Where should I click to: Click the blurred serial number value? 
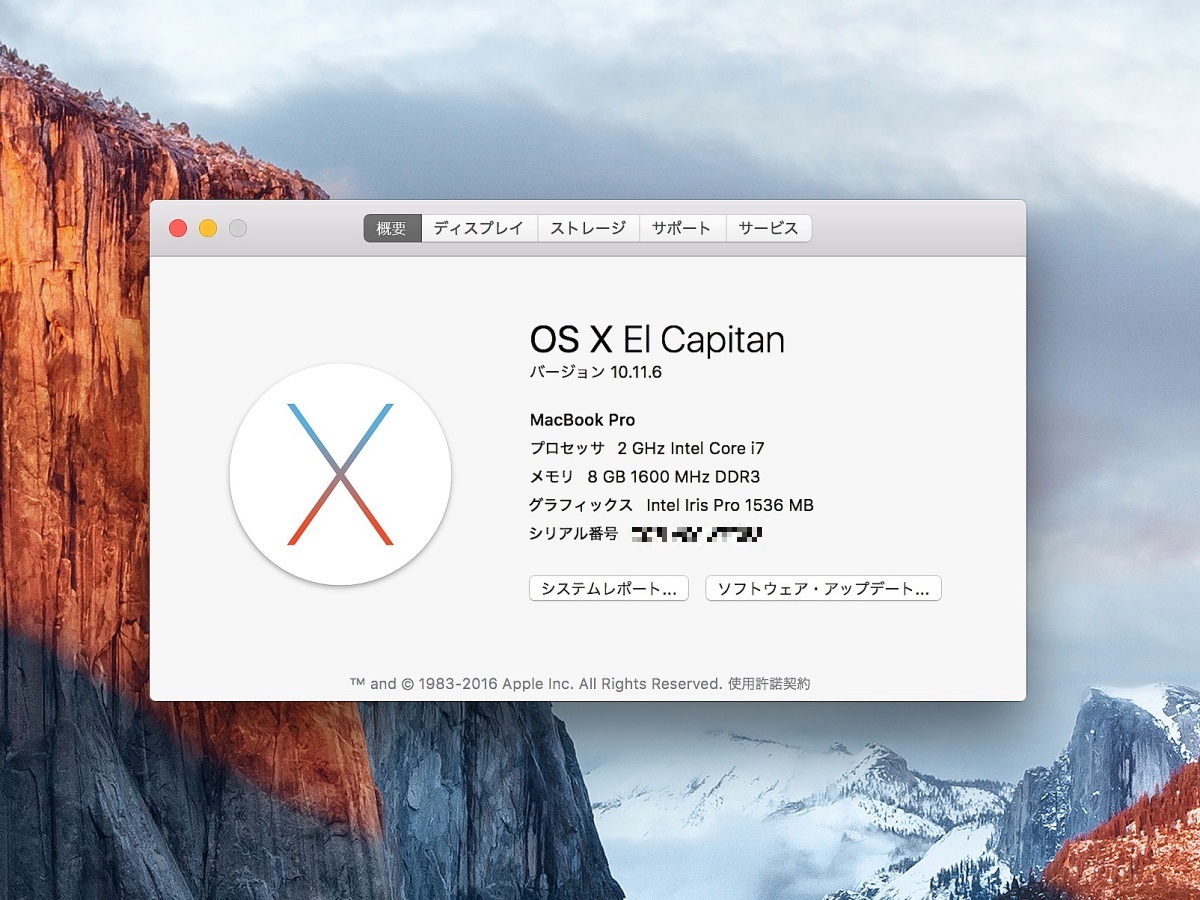698,534
